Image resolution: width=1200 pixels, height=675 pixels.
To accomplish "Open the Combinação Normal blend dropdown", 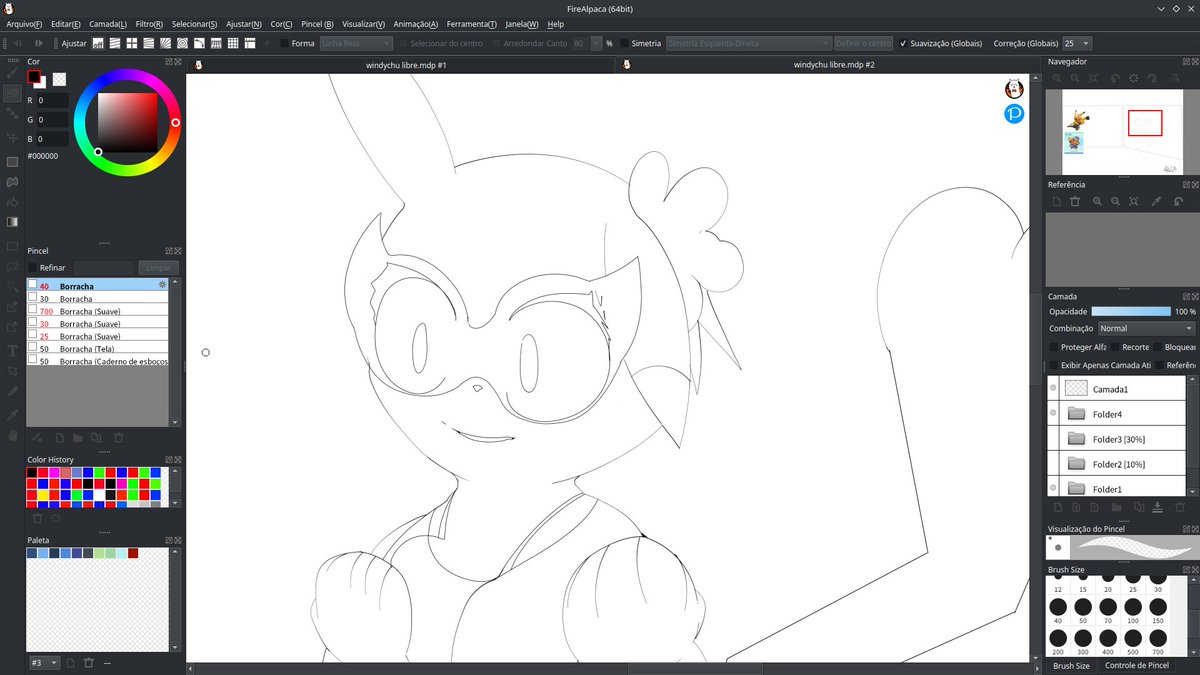I will 1146,328.
